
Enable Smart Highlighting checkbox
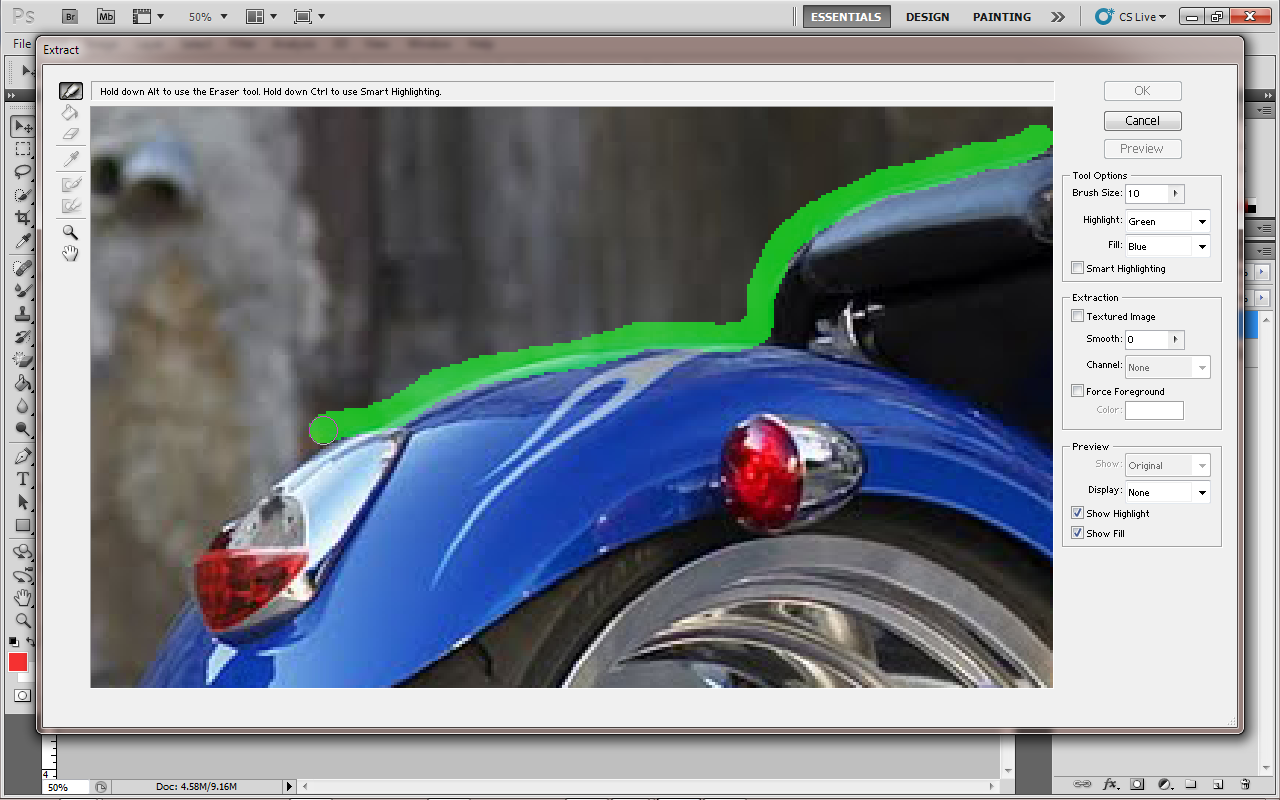1077,268
